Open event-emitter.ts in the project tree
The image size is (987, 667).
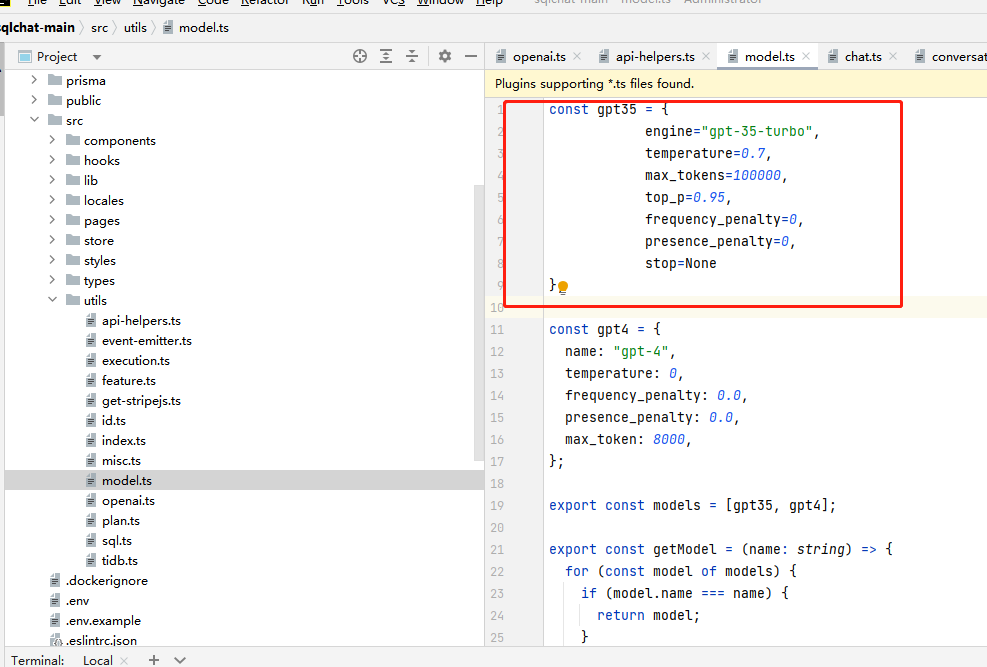pyautogui.click(x=147, y=340)
